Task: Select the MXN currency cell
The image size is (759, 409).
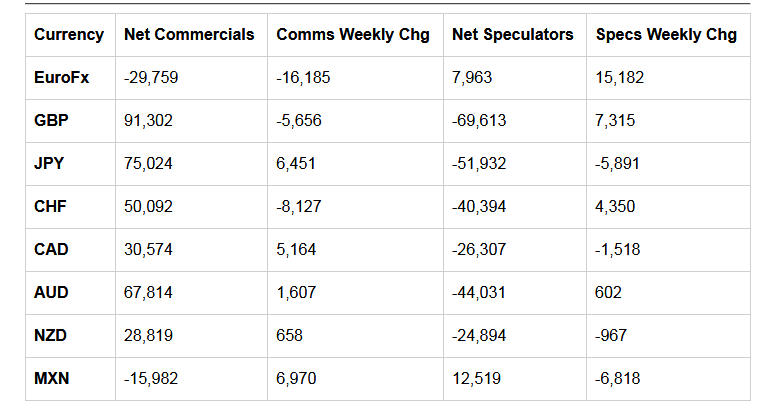Action: pos(52,378)
